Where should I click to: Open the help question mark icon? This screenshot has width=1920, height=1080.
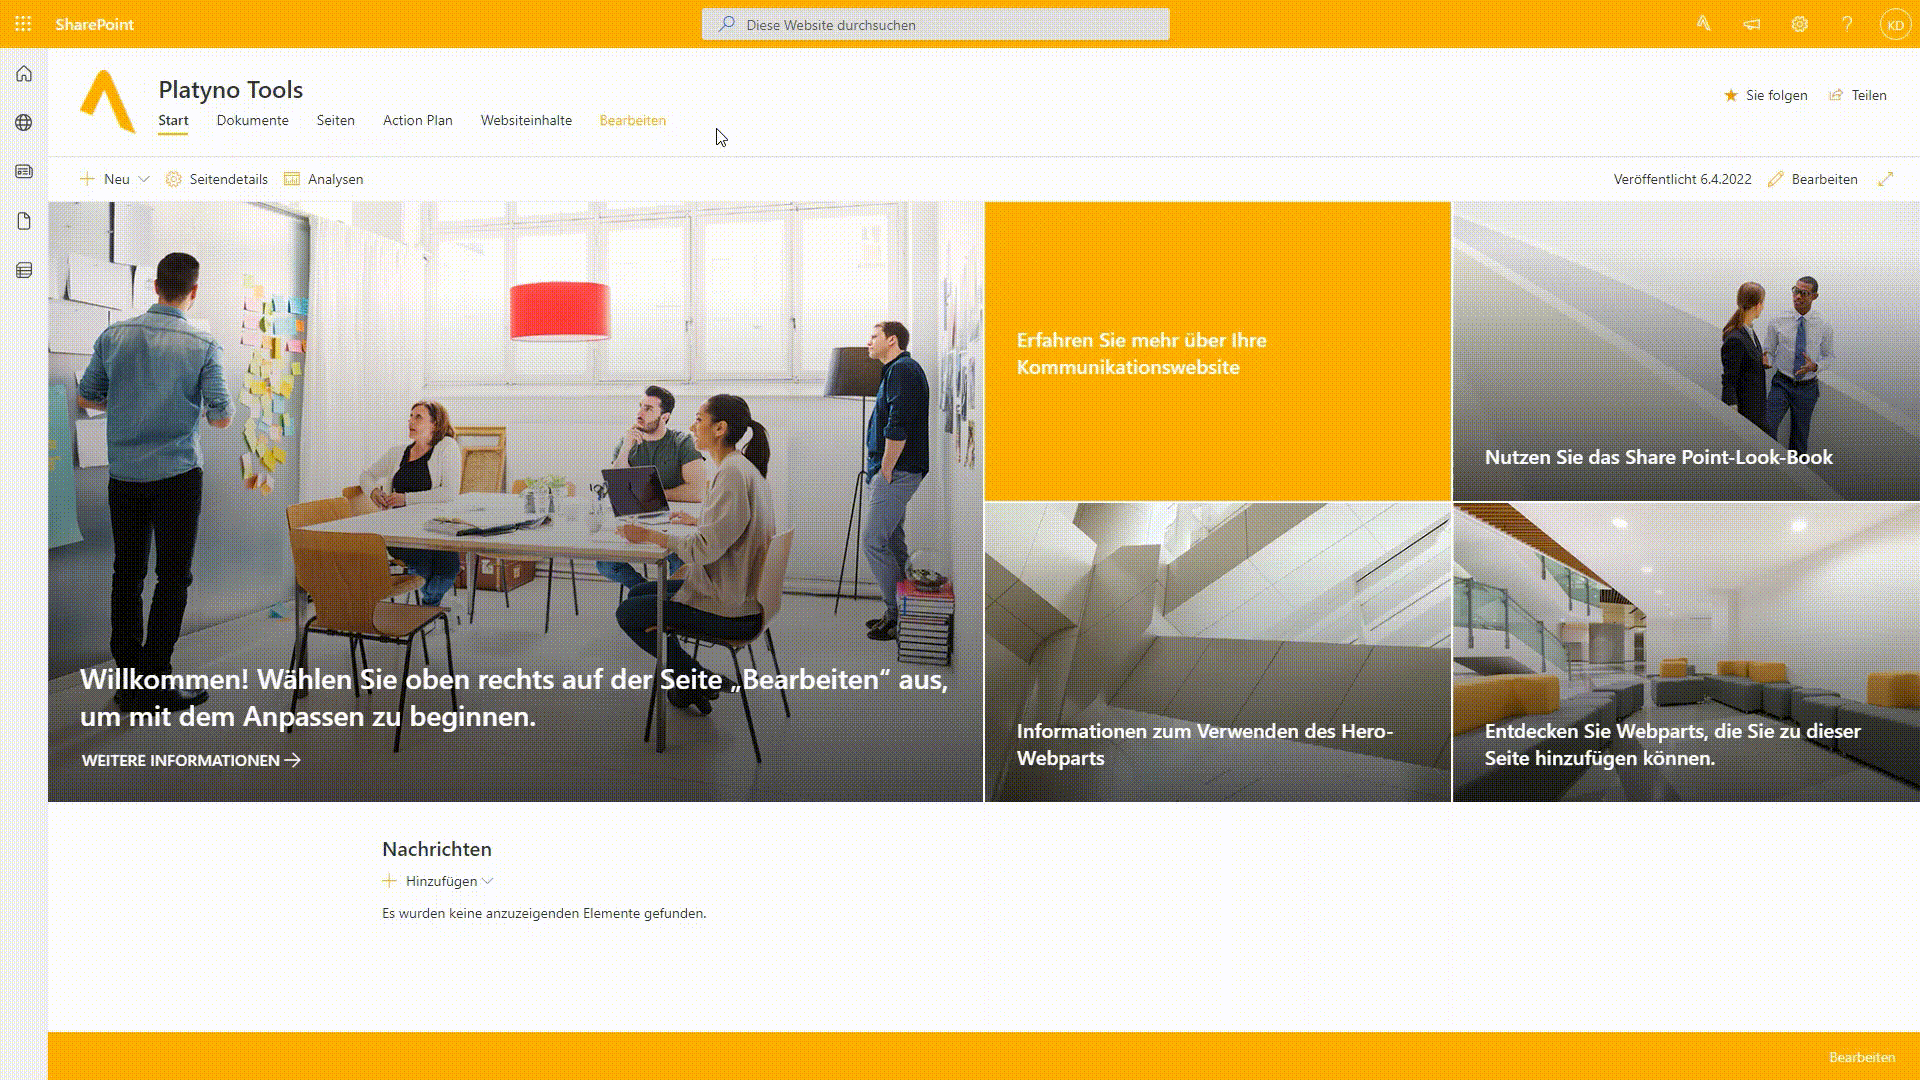1847,24
